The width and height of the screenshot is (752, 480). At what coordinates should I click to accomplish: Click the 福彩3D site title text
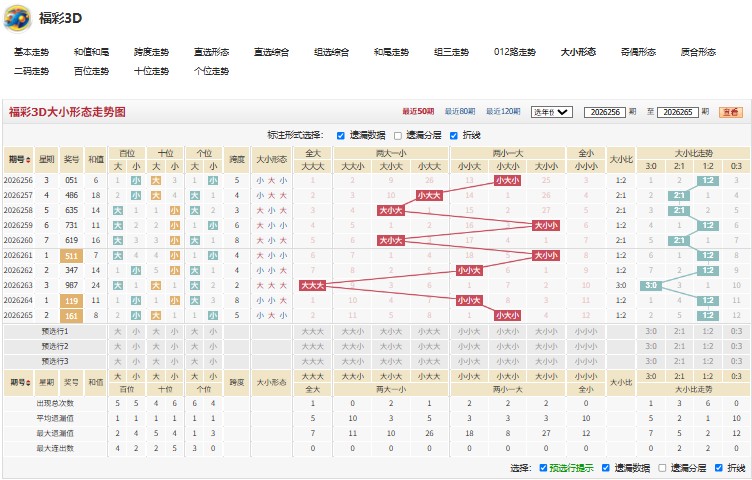[x=60, y=18]
